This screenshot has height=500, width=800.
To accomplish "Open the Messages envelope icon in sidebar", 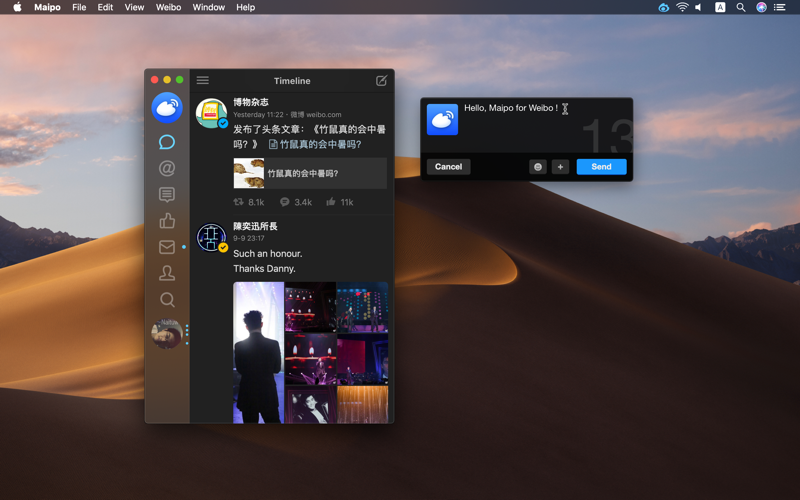I will point(167,247).
